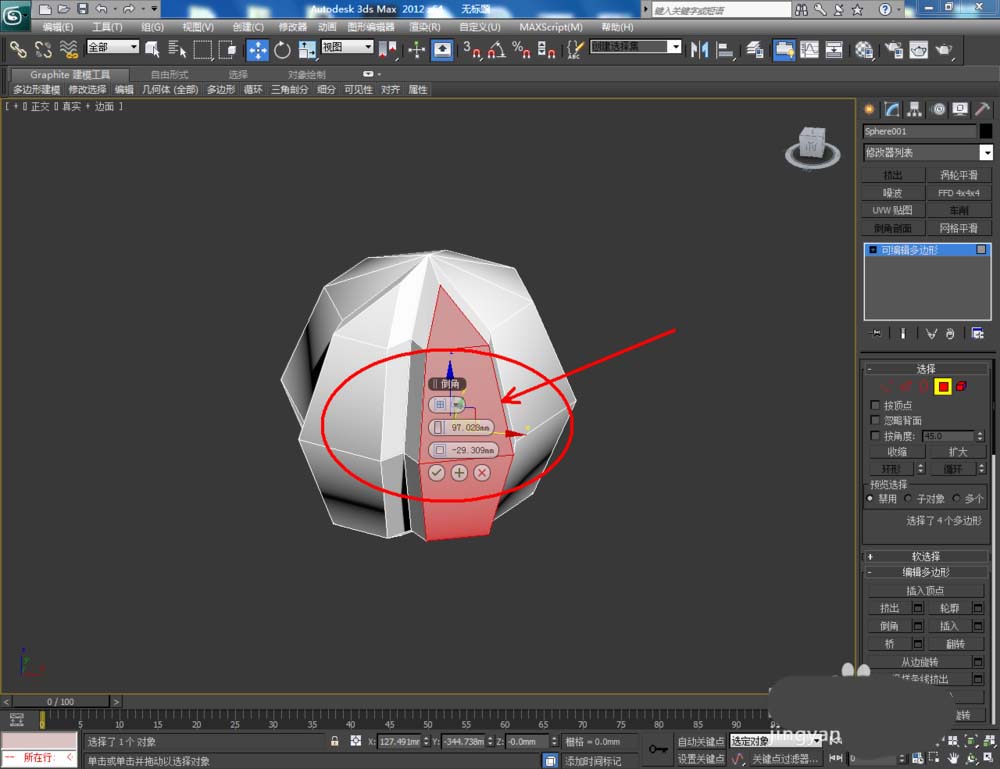Open Render Setup teapot icon

tap(894, 49)
